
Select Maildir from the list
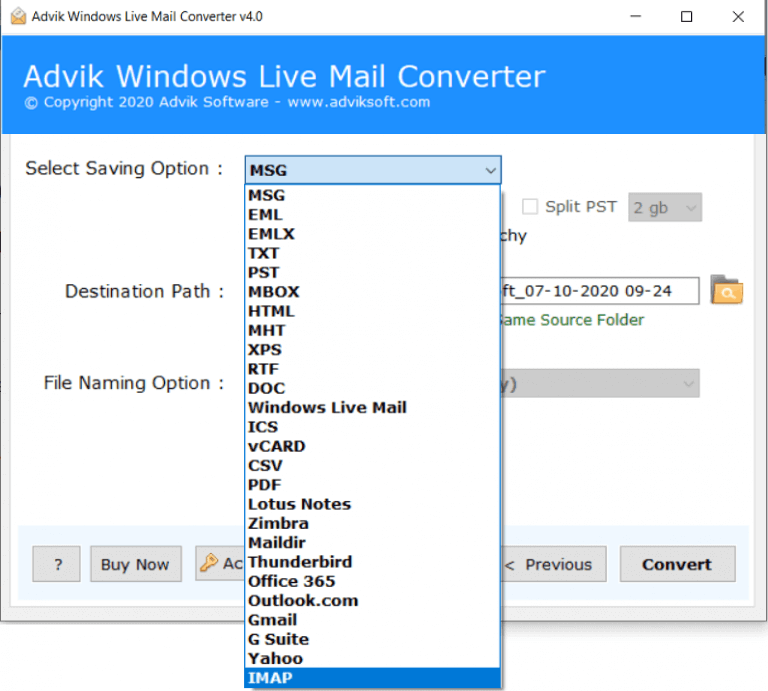click(x=372, y=543)
